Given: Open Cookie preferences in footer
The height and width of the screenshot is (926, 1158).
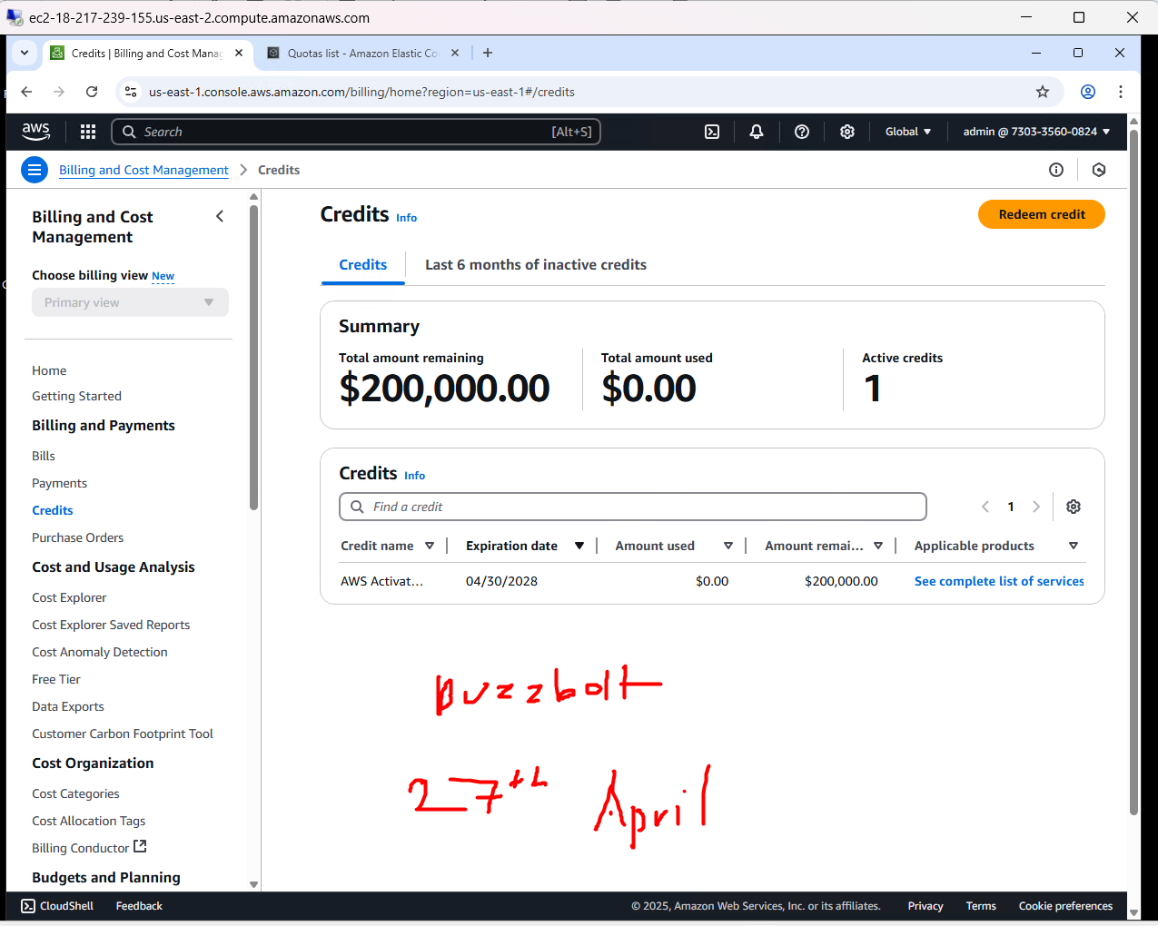Looking at the screenshot, I should pos(1065,906).
